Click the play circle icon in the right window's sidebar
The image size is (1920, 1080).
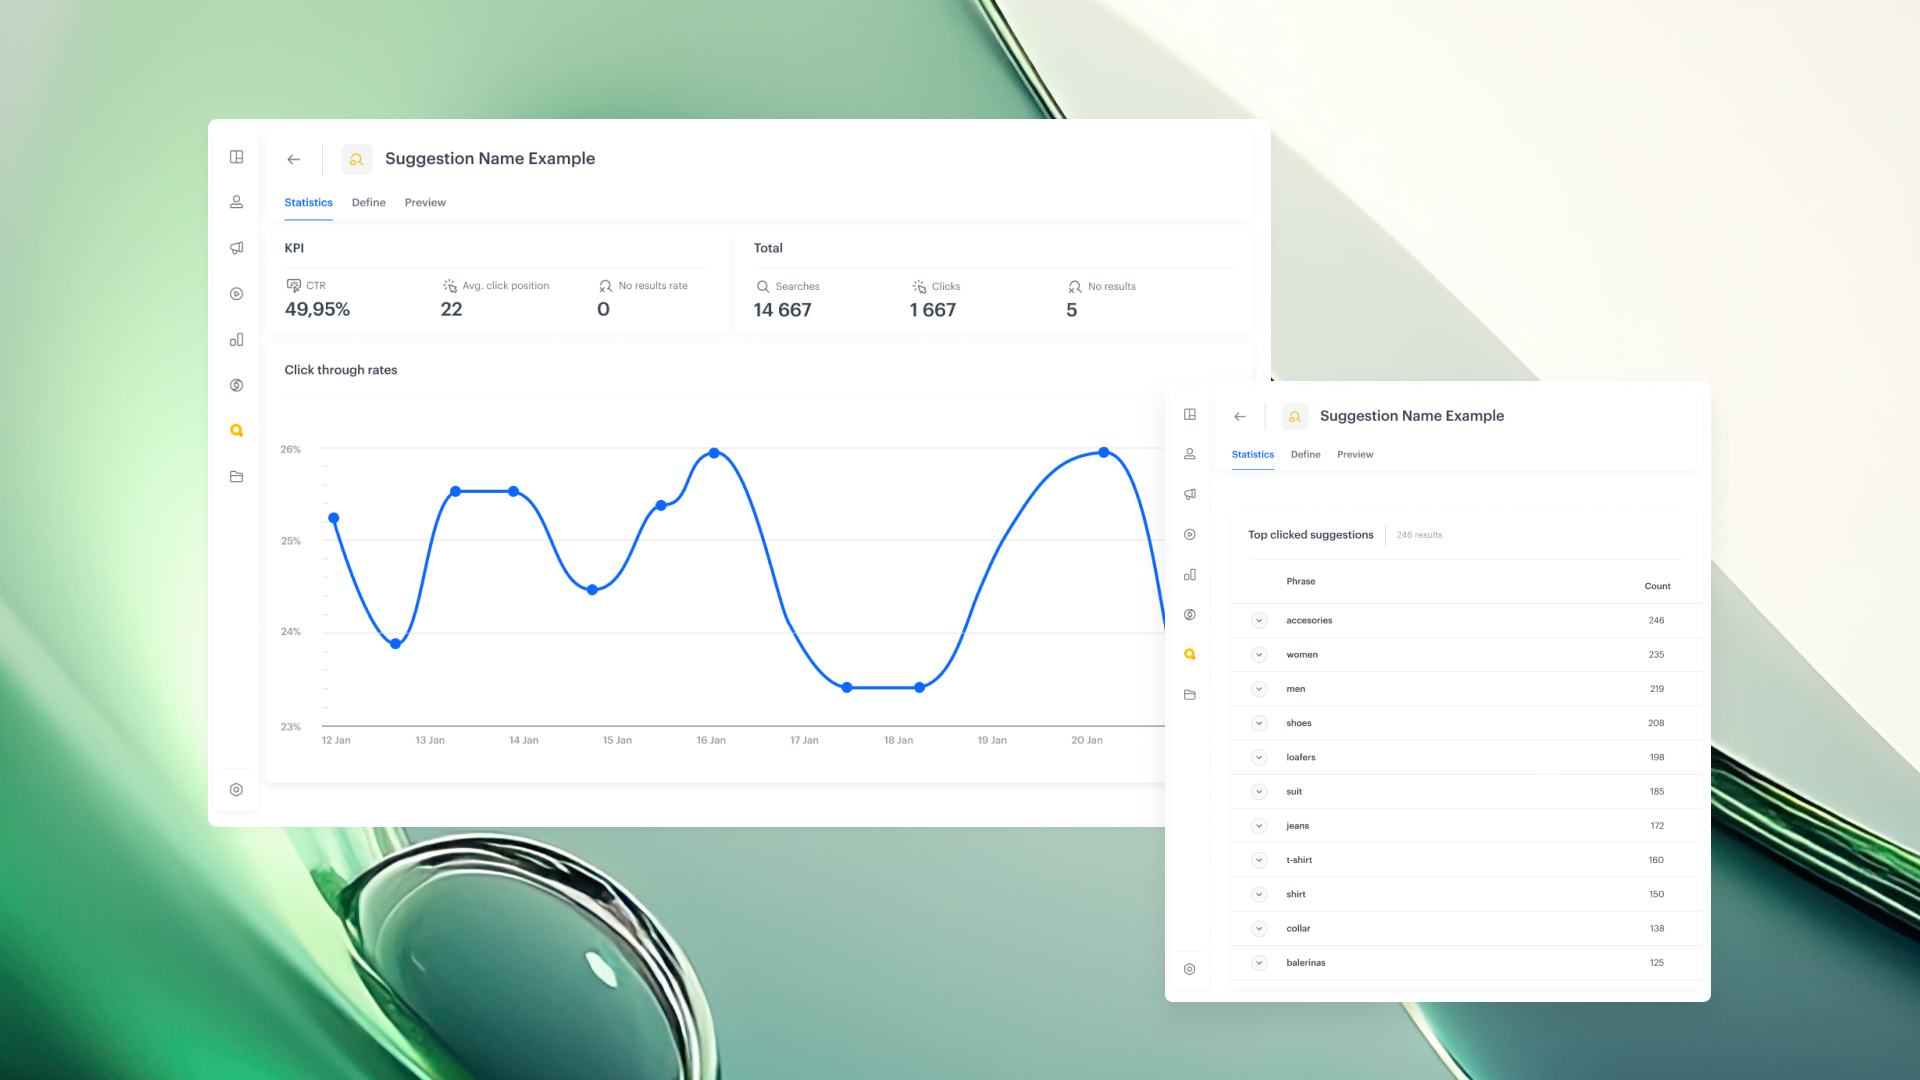tap(1189, 535)
